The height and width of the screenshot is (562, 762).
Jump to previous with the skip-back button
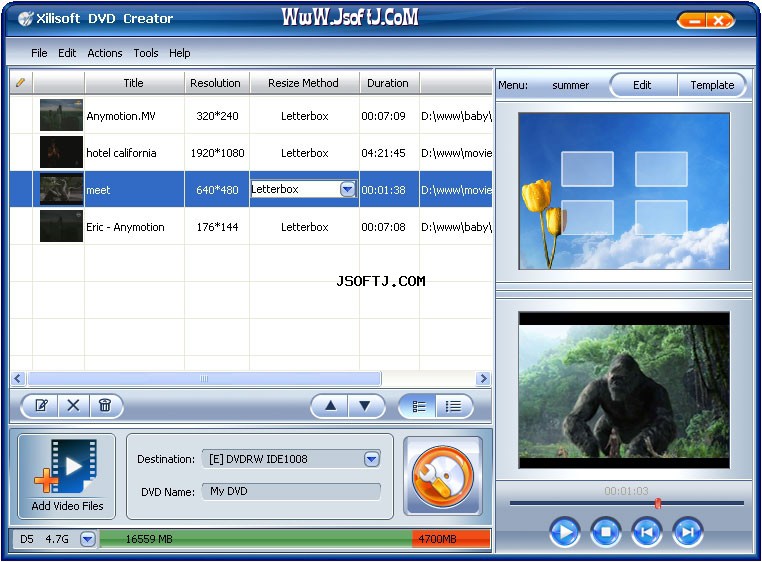[x=647, y=532]
